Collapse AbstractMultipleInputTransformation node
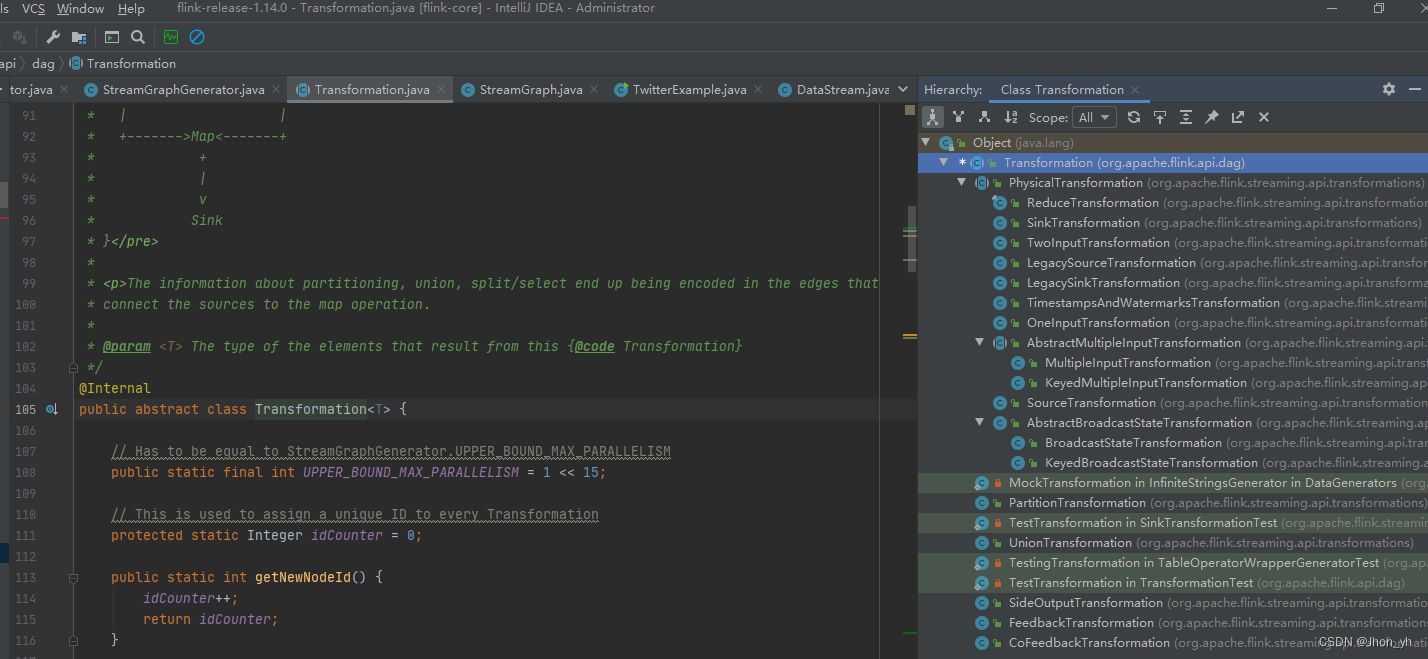The height and width of the screenshot is (659, 1428). 980,342
